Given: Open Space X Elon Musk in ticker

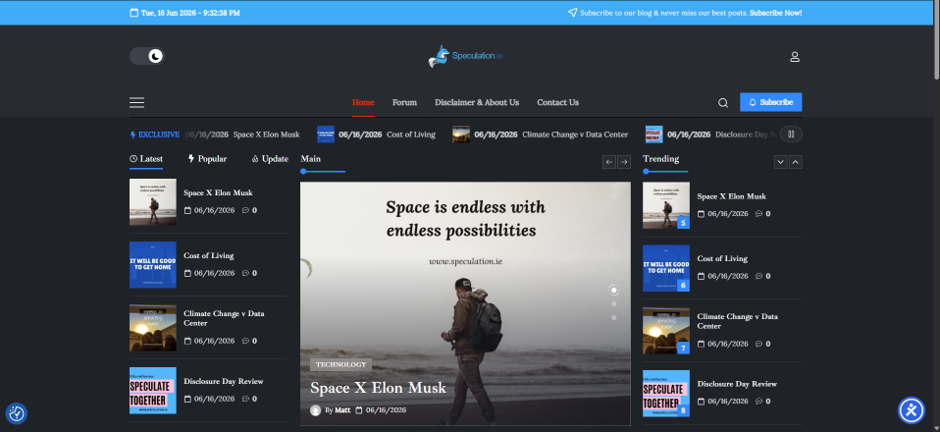Looking at the screenshot, I should coord(266,135).
